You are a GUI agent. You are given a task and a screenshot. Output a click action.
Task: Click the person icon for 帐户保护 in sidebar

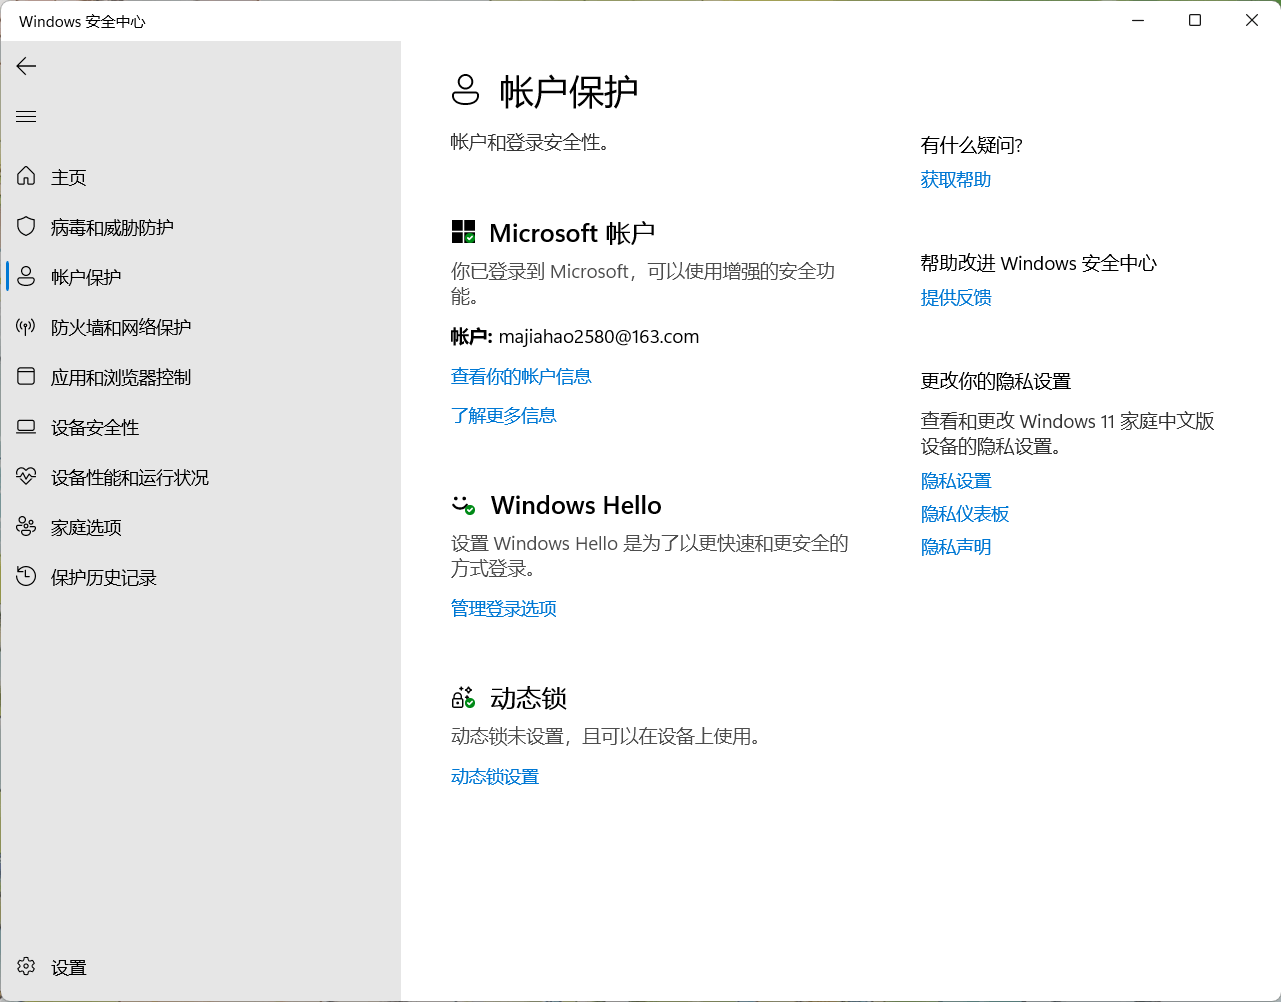pyautogui.click(x=27, y=277)
